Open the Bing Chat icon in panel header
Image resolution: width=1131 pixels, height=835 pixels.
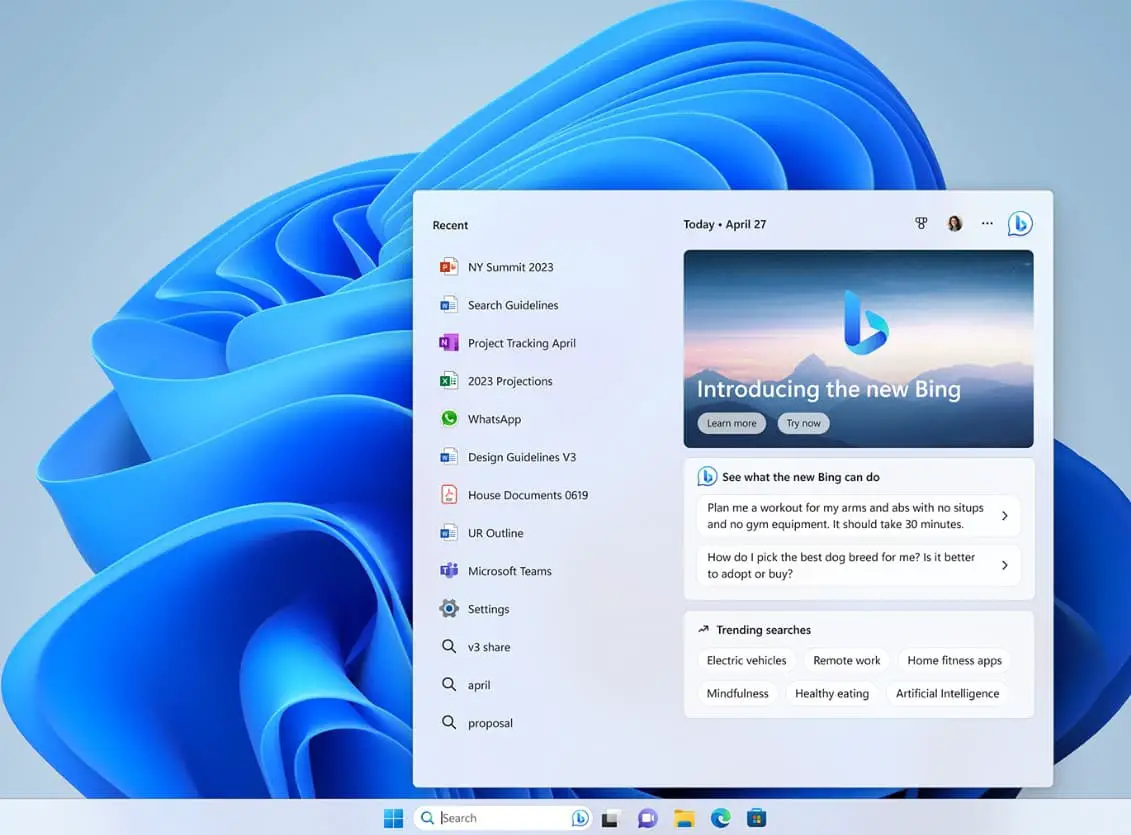[1019, 224]
